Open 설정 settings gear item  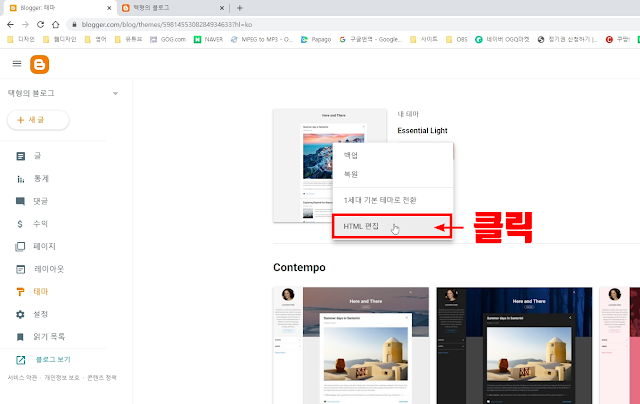click(33, 314)
